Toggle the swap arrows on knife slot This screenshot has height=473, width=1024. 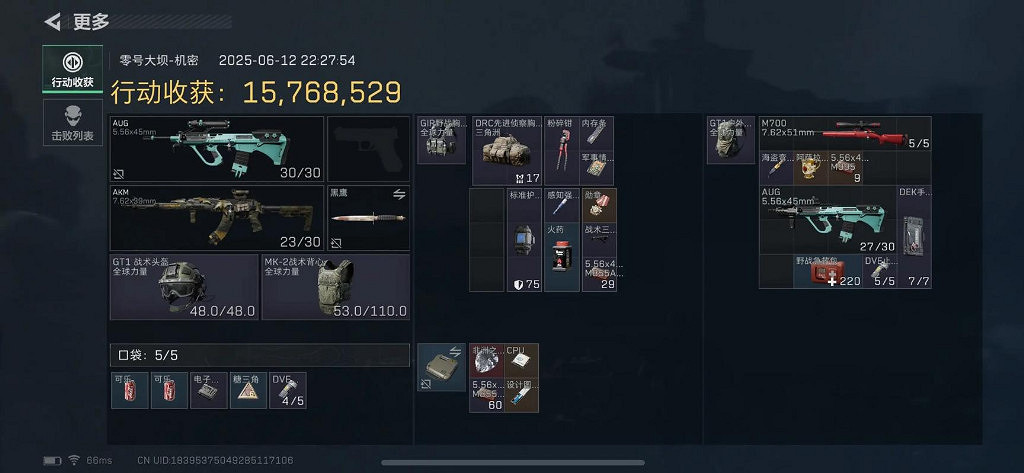coord(399,194)
